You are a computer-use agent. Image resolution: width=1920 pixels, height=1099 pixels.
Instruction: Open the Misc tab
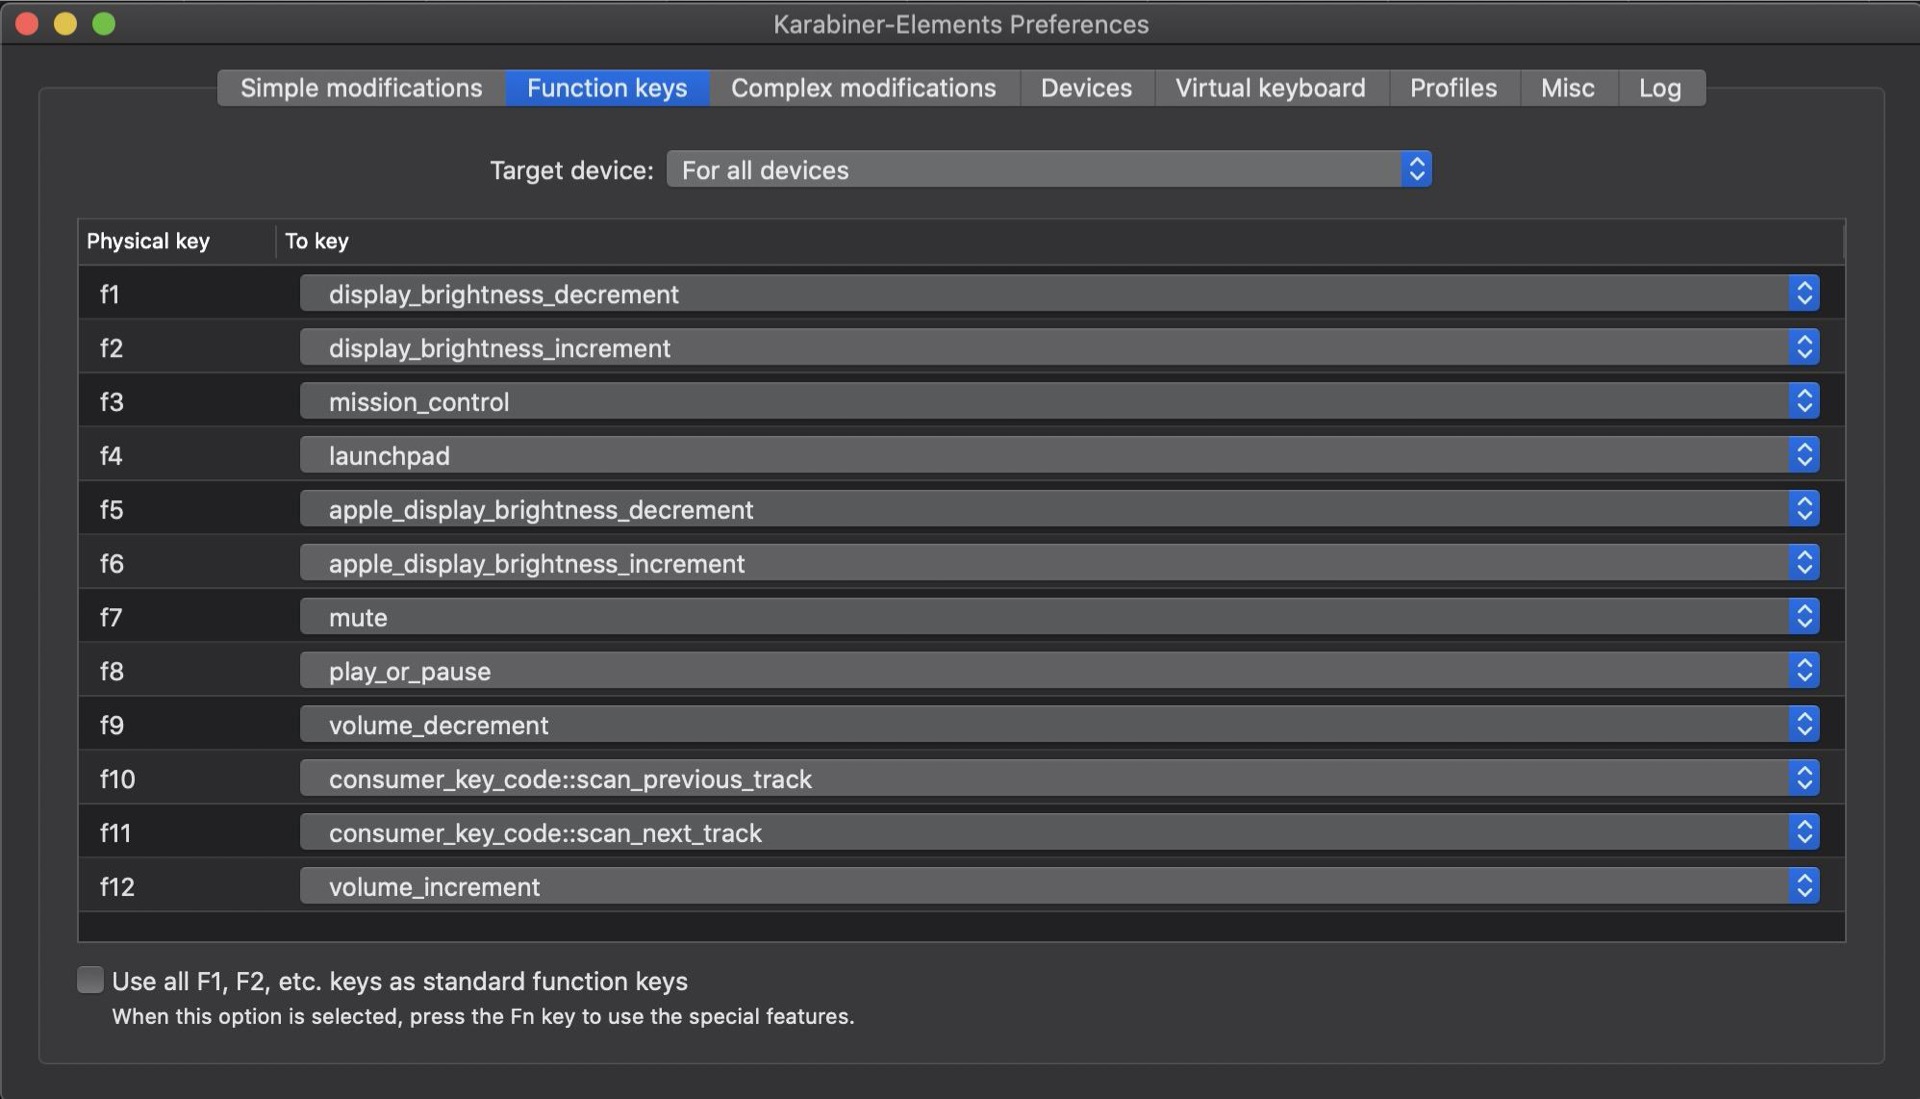tap(1568, 88)
